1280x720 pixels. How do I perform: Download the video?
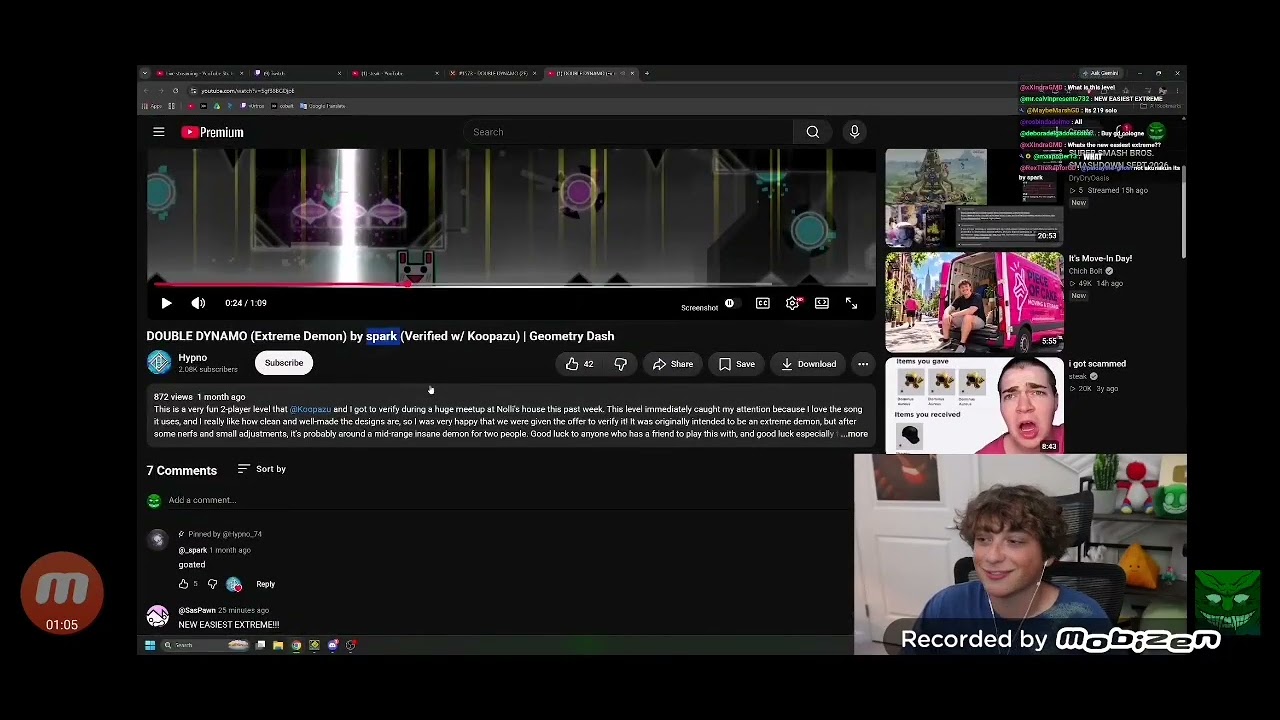coord(809,364)
